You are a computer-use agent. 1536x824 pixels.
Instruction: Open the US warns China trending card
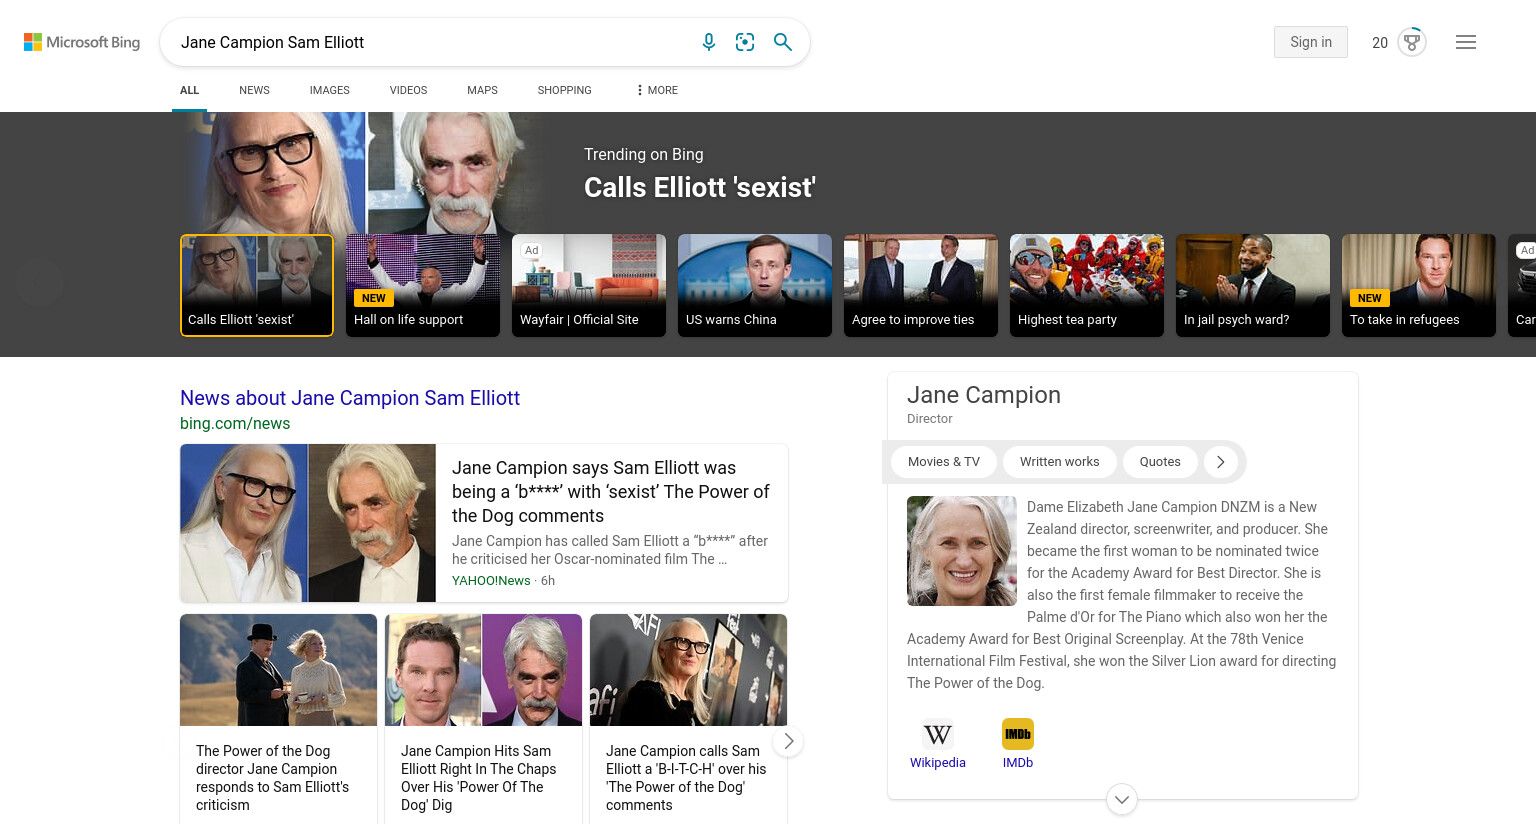pyautogui.click(x=755, y=285)
